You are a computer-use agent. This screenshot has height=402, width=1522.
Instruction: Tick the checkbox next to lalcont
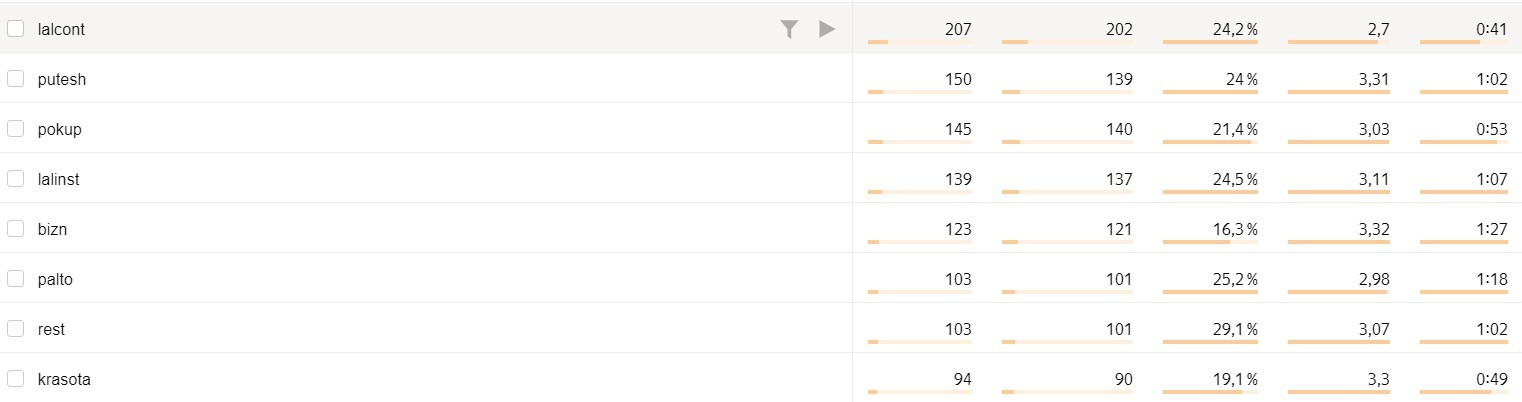[x=15, y=29]
